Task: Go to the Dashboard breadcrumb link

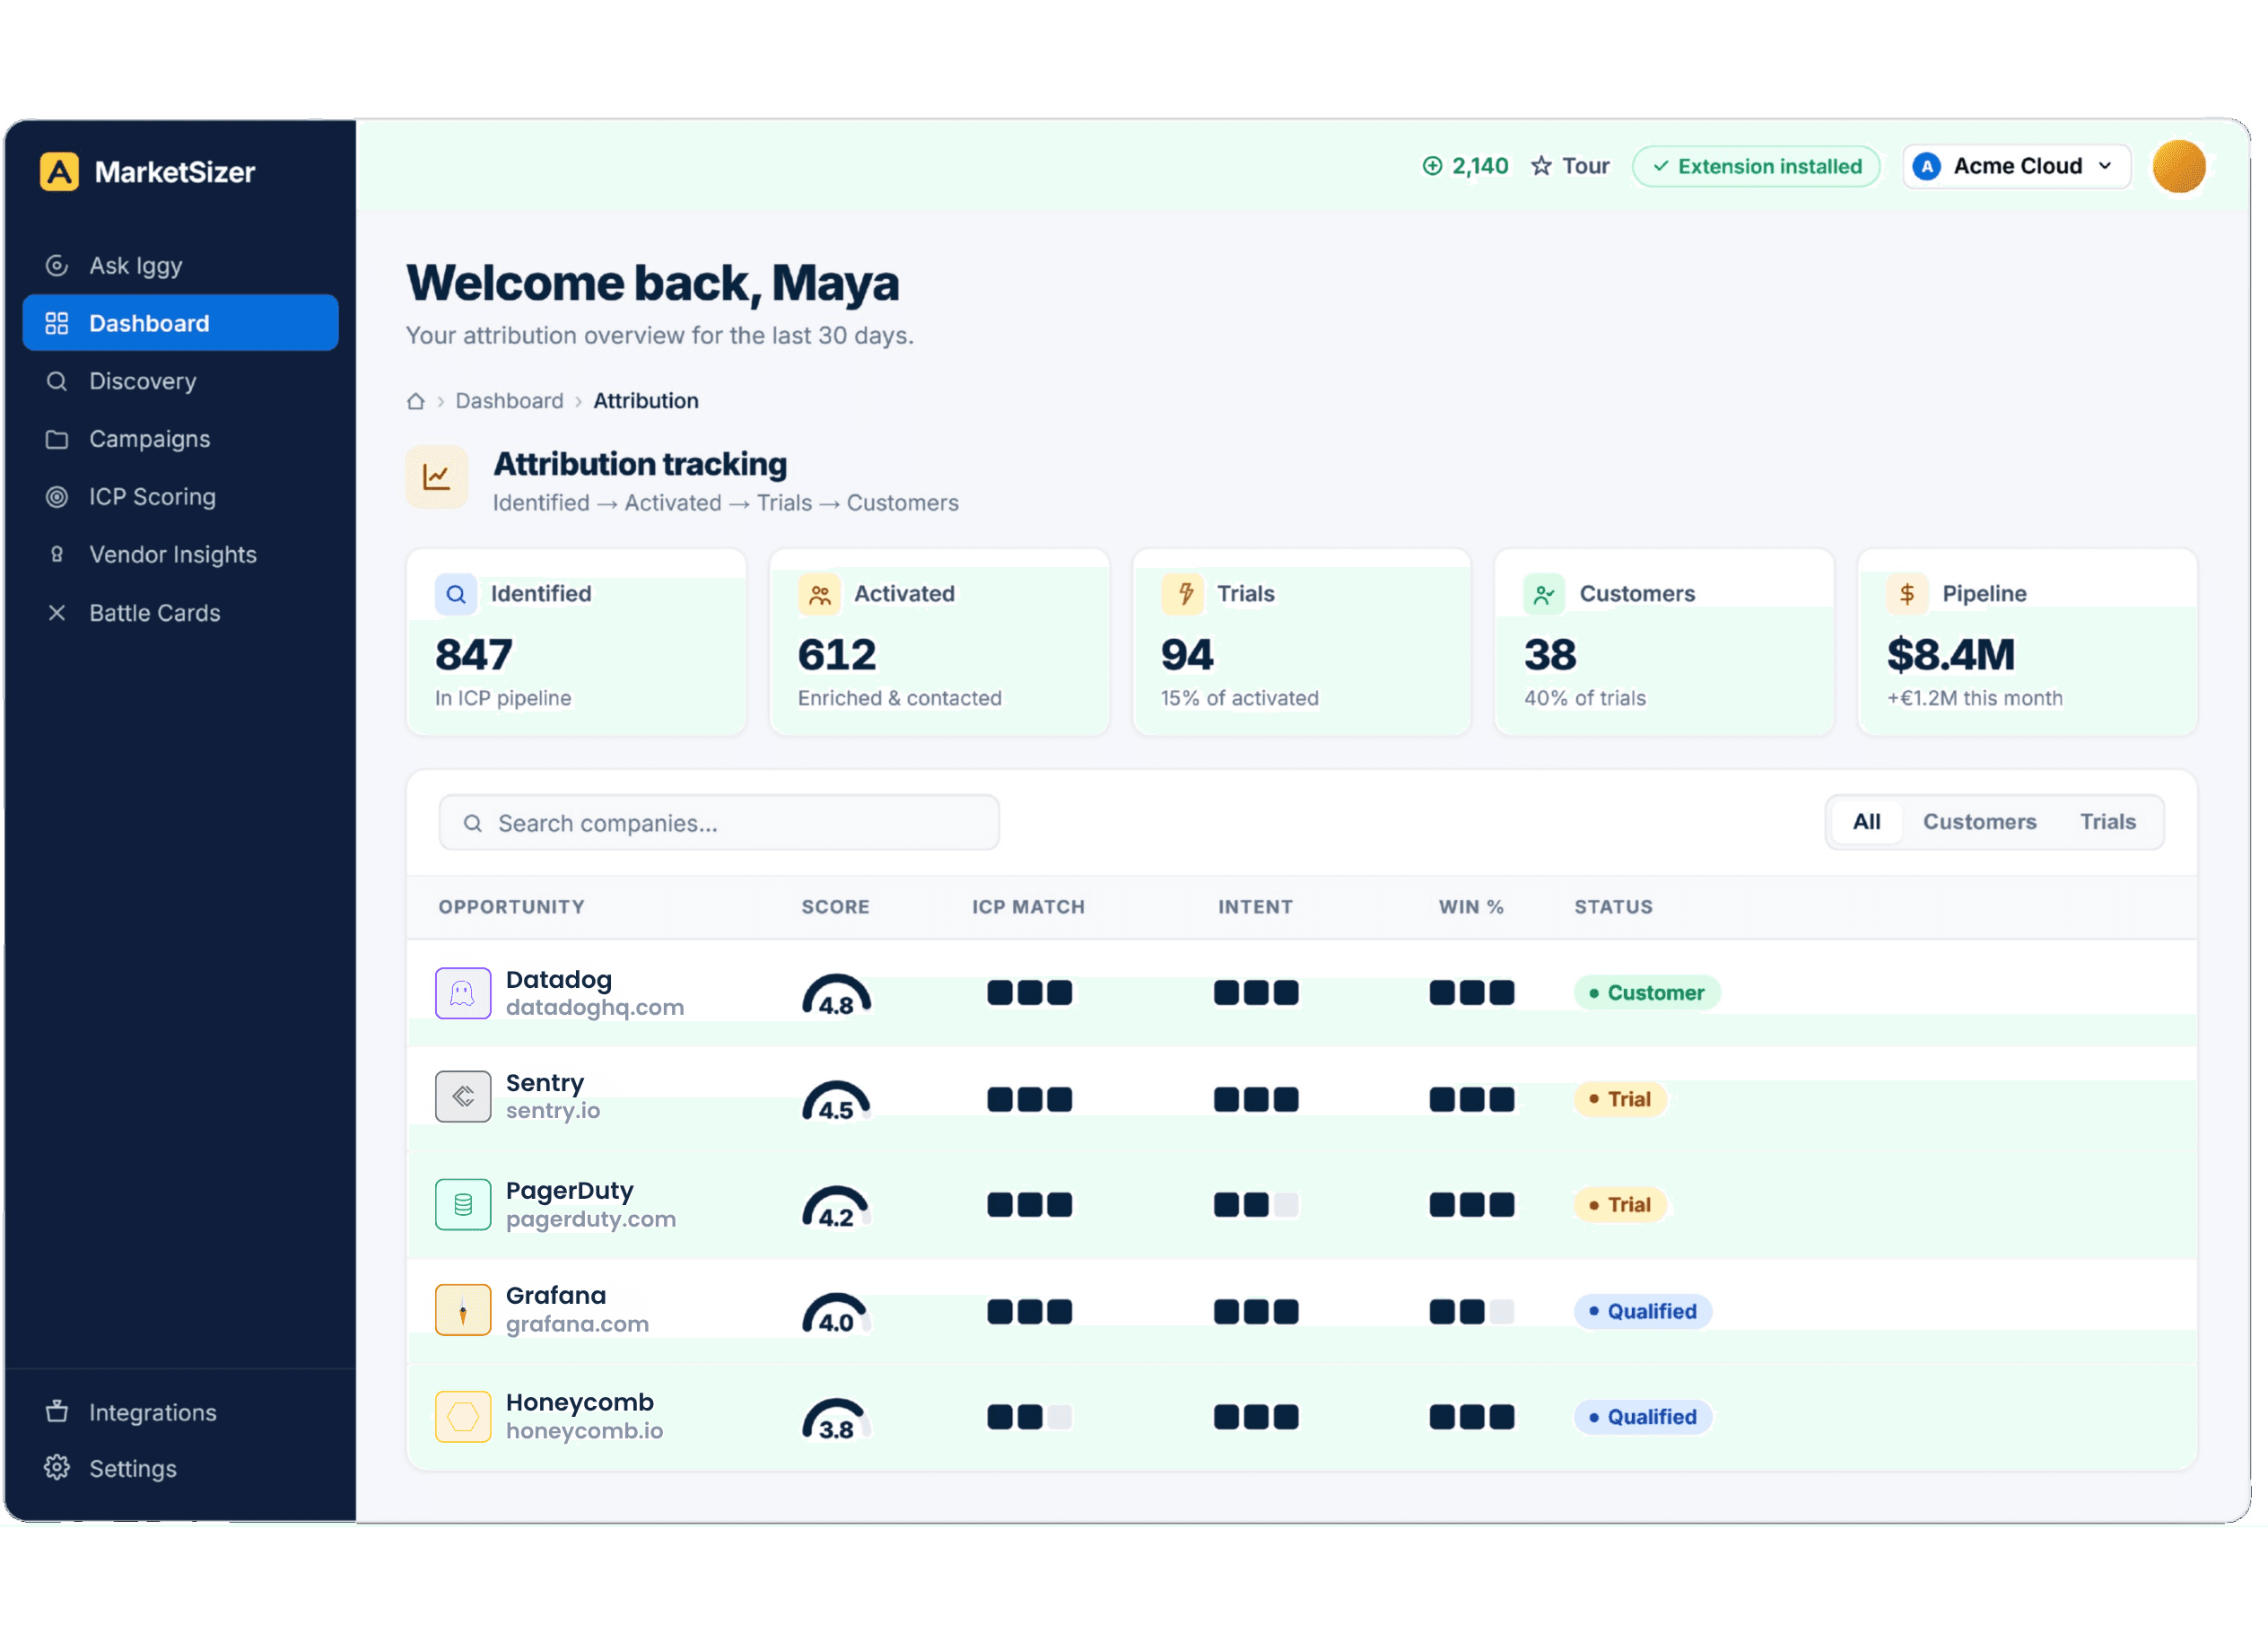Action: point(510,401)
